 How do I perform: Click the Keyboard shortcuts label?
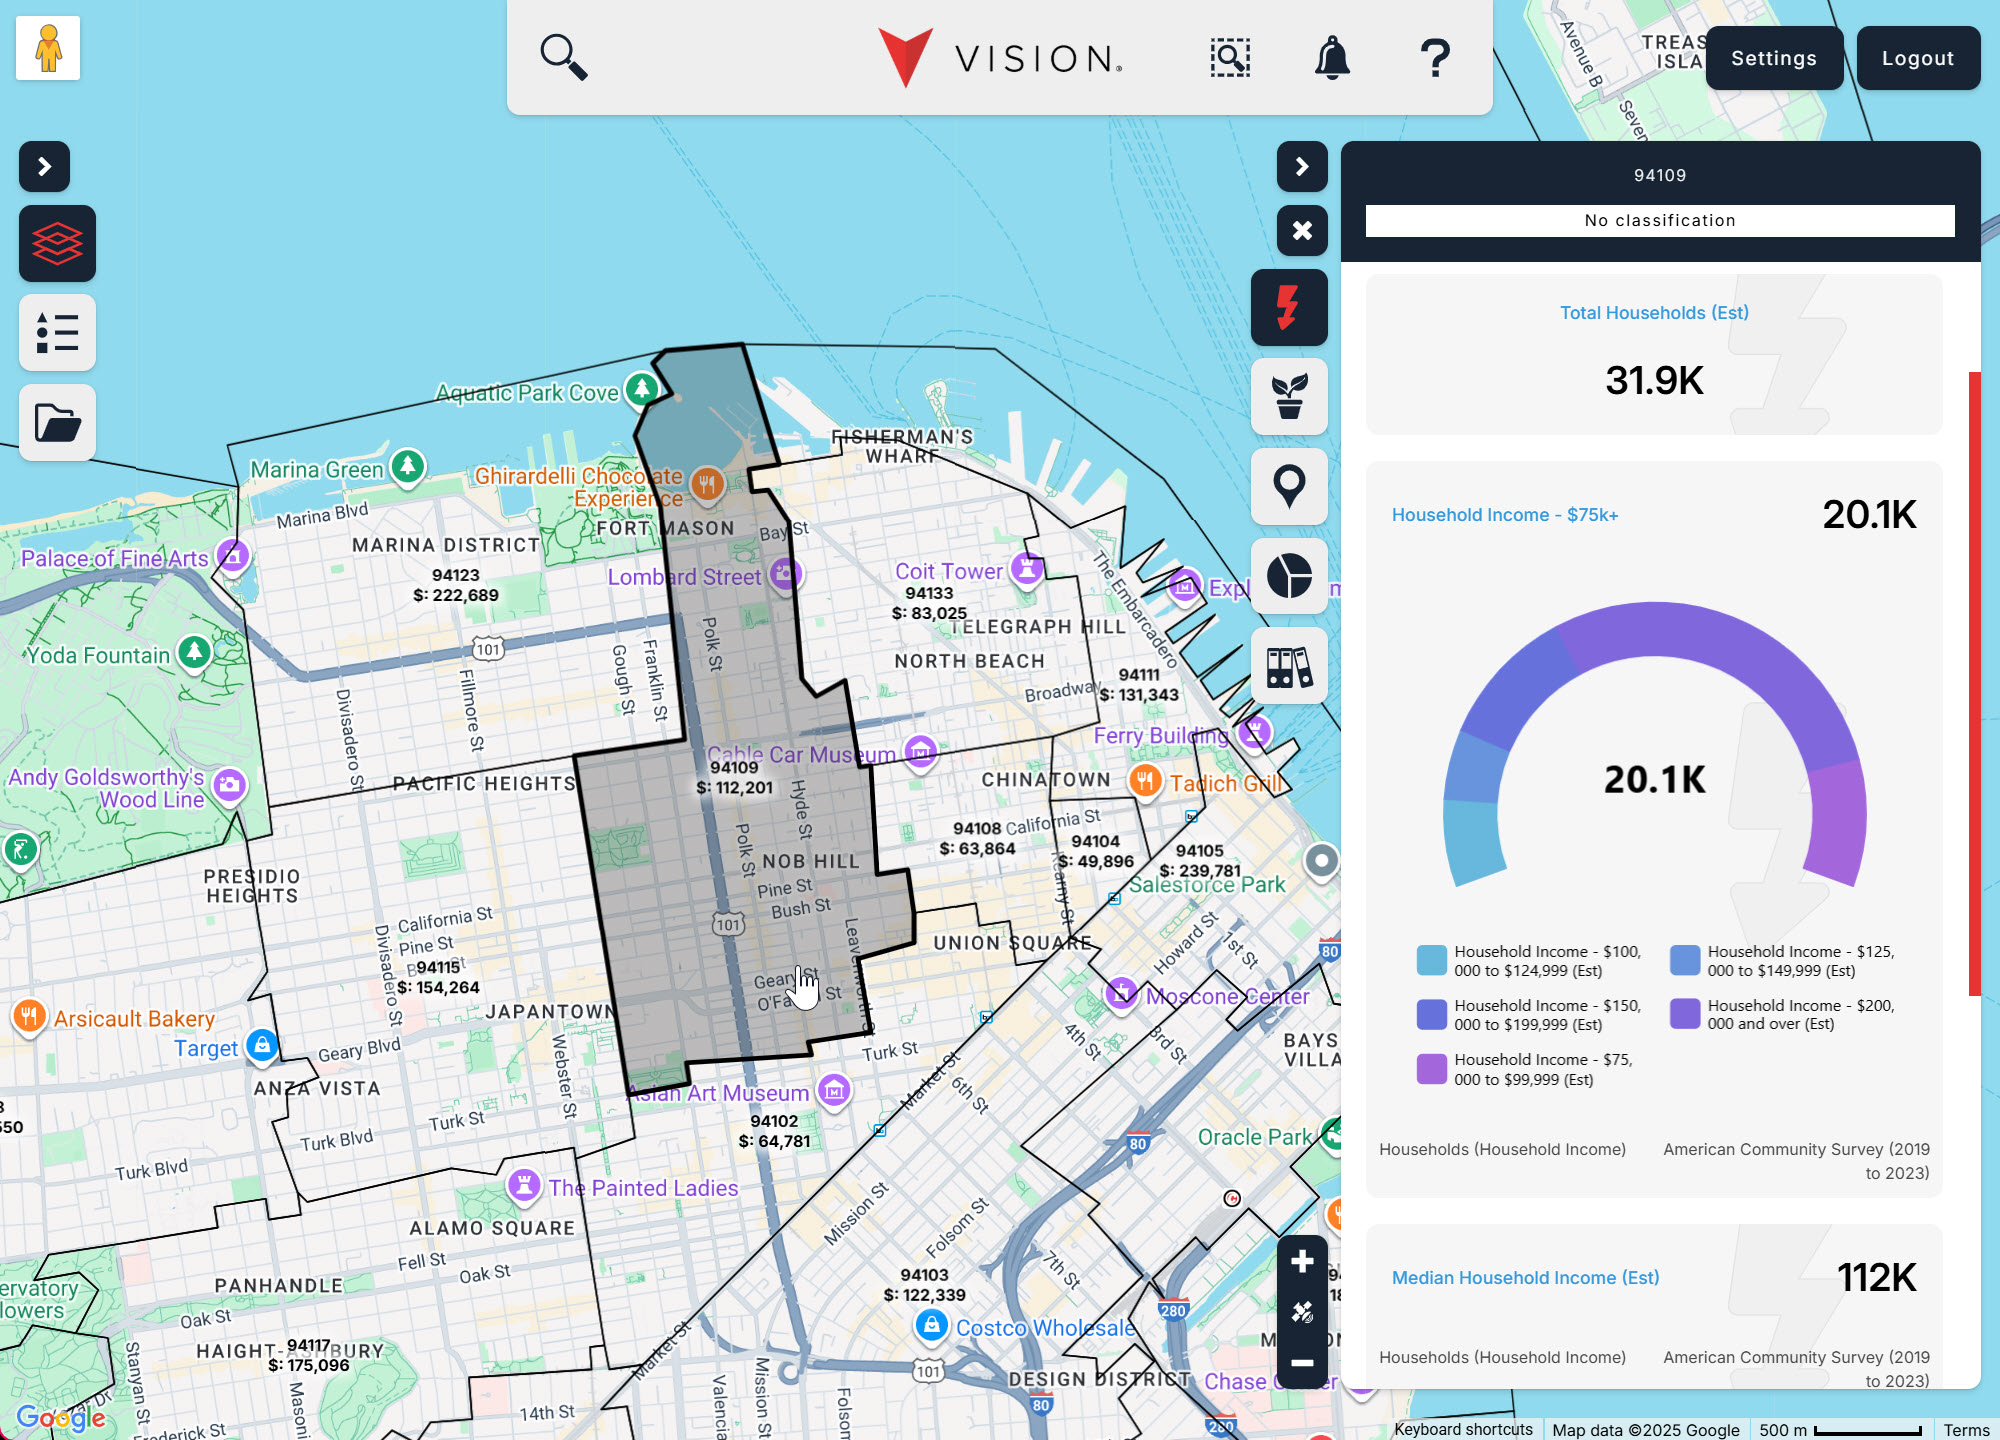point(1463,1429)
